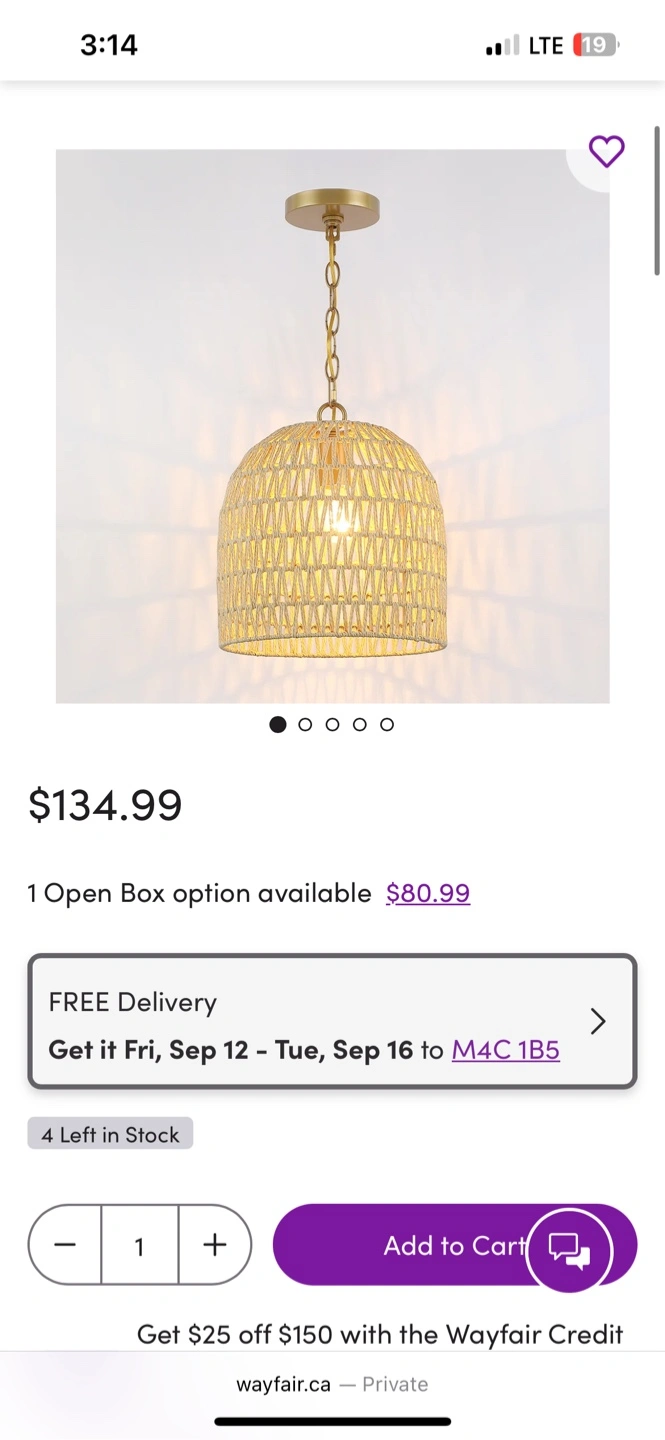This screenshot has height=1440, width=665.
Task: Tap the wayfair.ca address bar
Action: (x=332, y=1385)
